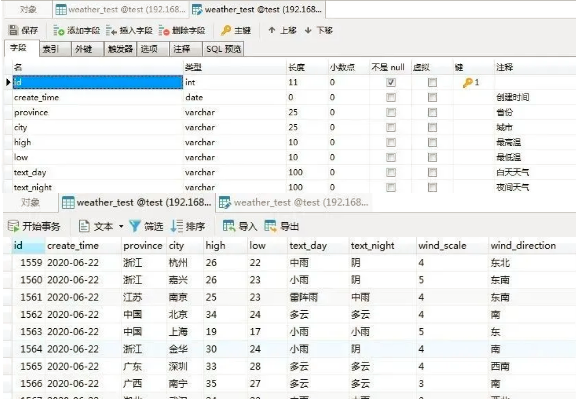Toggle Not null checkbox for create_time
The image size is (576, 399).
[x=391, y=97]
